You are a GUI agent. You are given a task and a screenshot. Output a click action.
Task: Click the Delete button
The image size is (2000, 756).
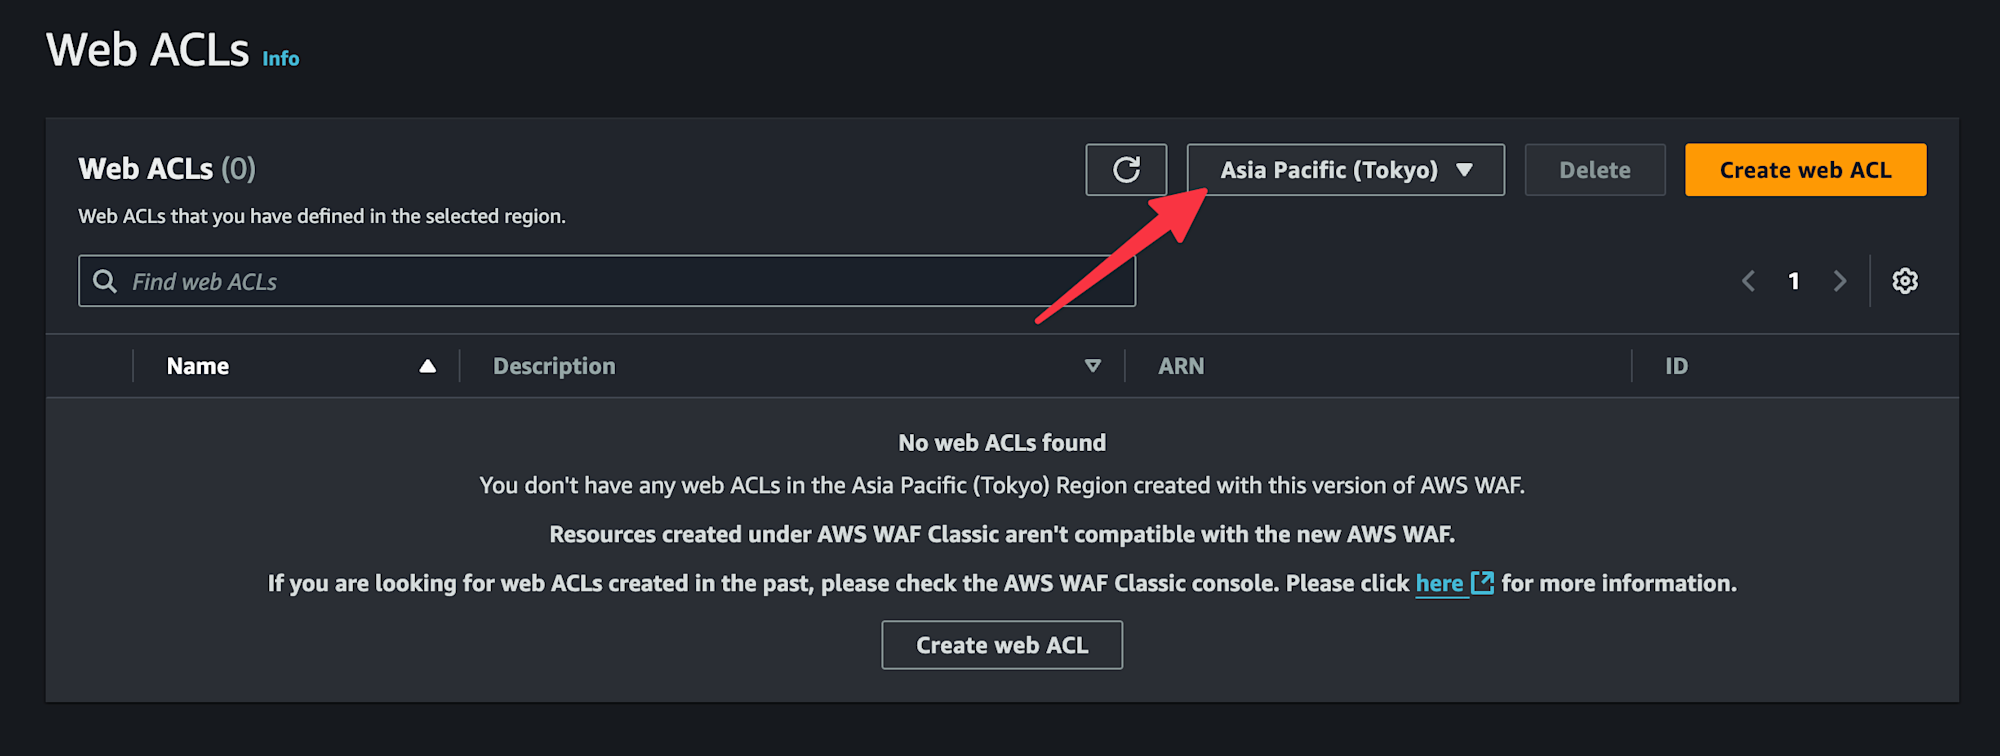click(x=1595, y=170)
